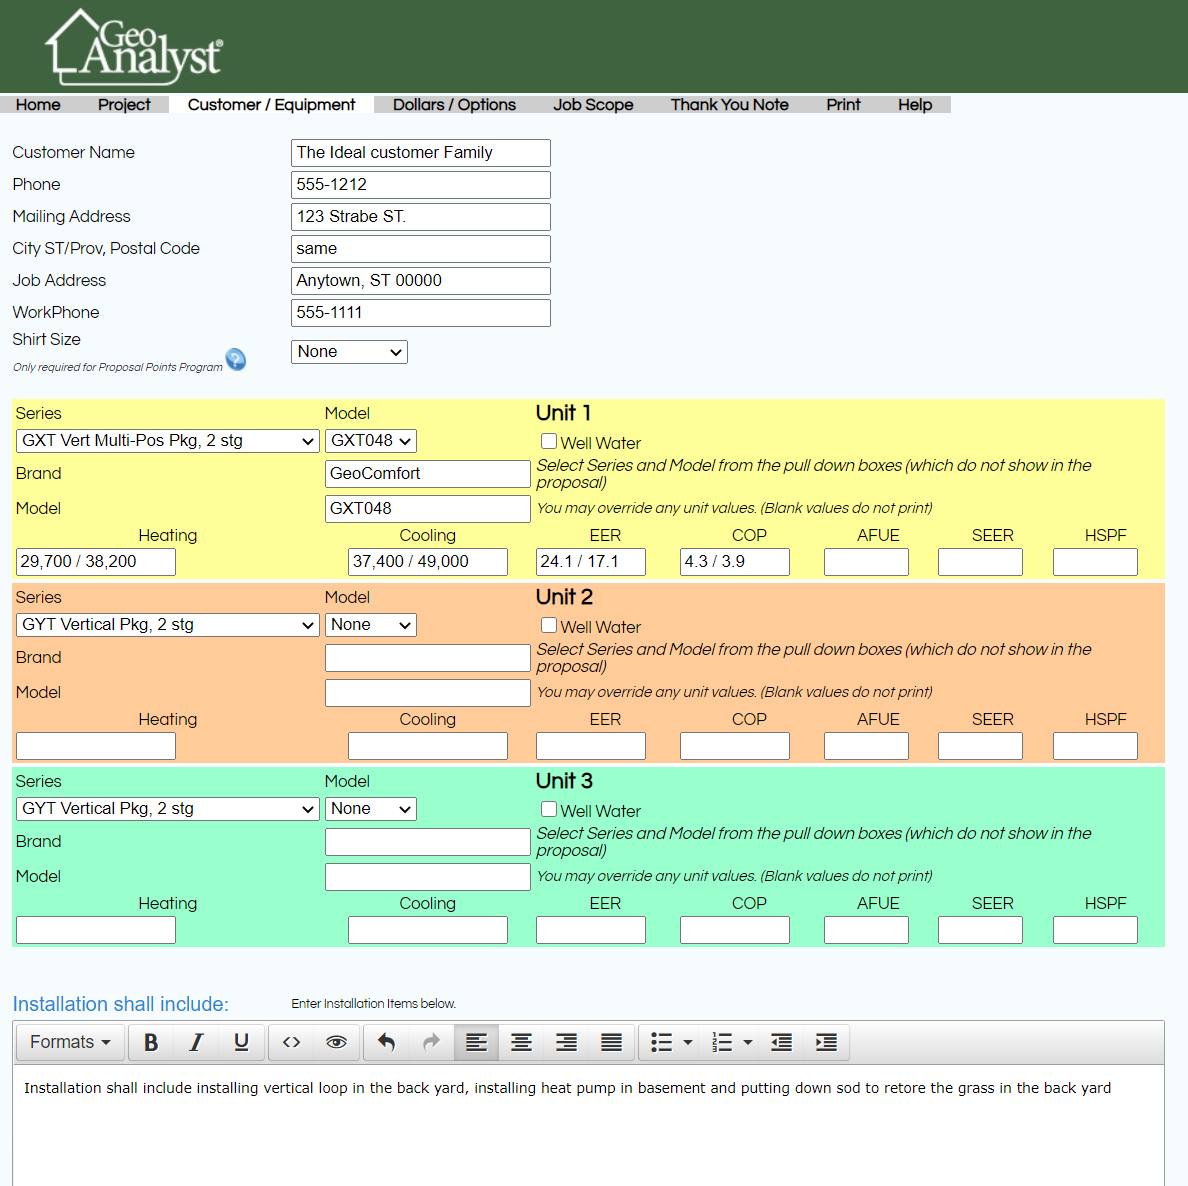
Task: Expand numbered list style options arrow
Action: coord(748,1043)
